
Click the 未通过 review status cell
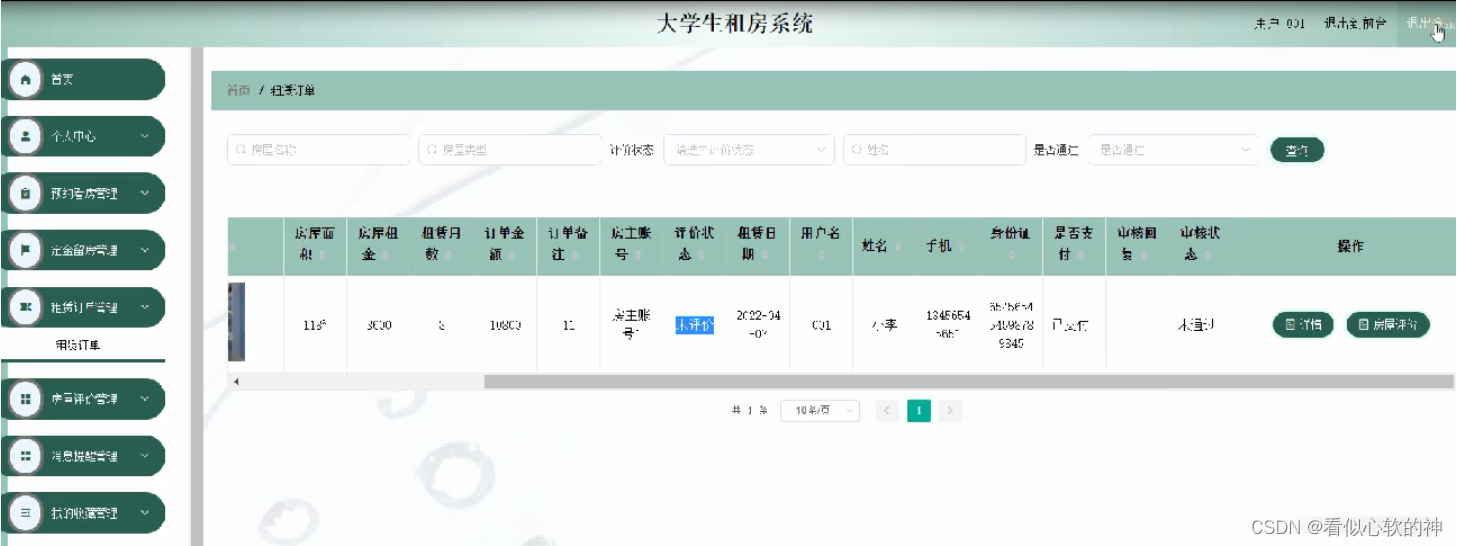1196,325
